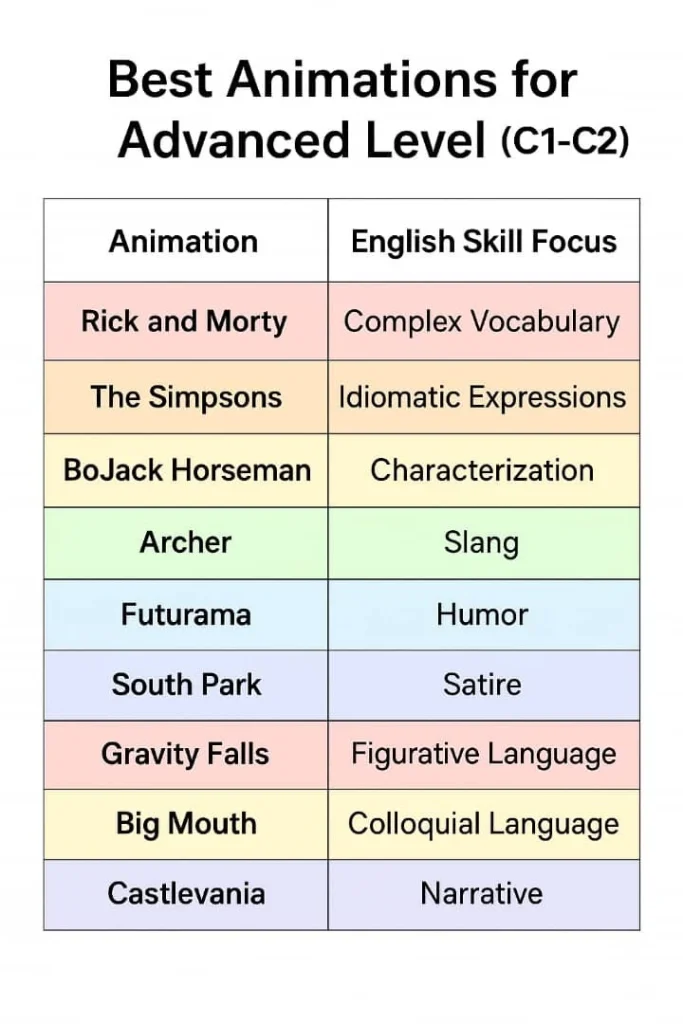Click the 'Satire' cell
Image resolution: width=683 pixels, height=1024 pixels.
click(484, 685)
